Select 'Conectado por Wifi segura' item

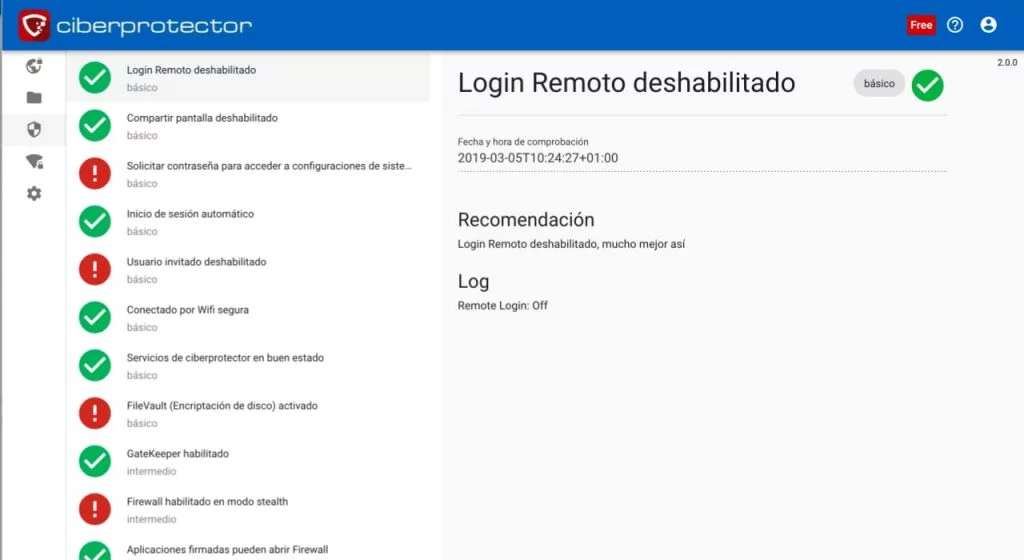(187, 310)
